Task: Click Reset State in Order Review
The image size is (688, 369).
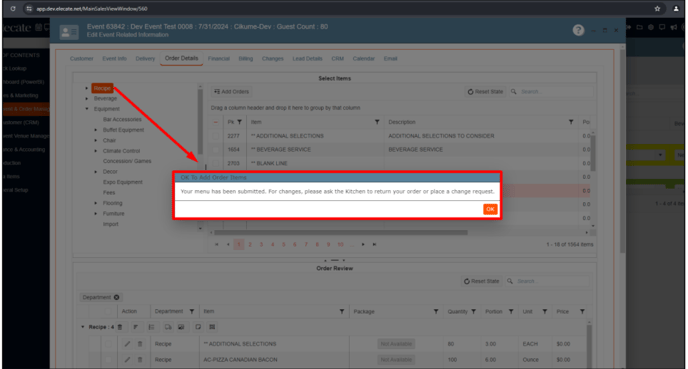Action: point(481,281)
